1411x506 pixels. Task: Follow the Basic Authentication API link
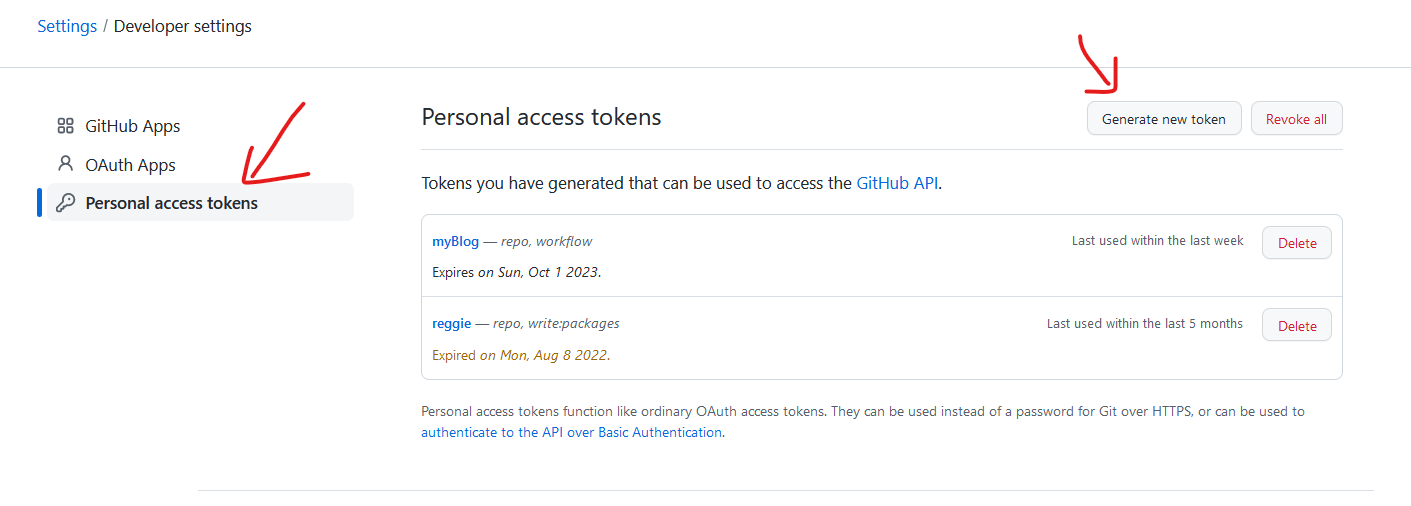[571, 432]
